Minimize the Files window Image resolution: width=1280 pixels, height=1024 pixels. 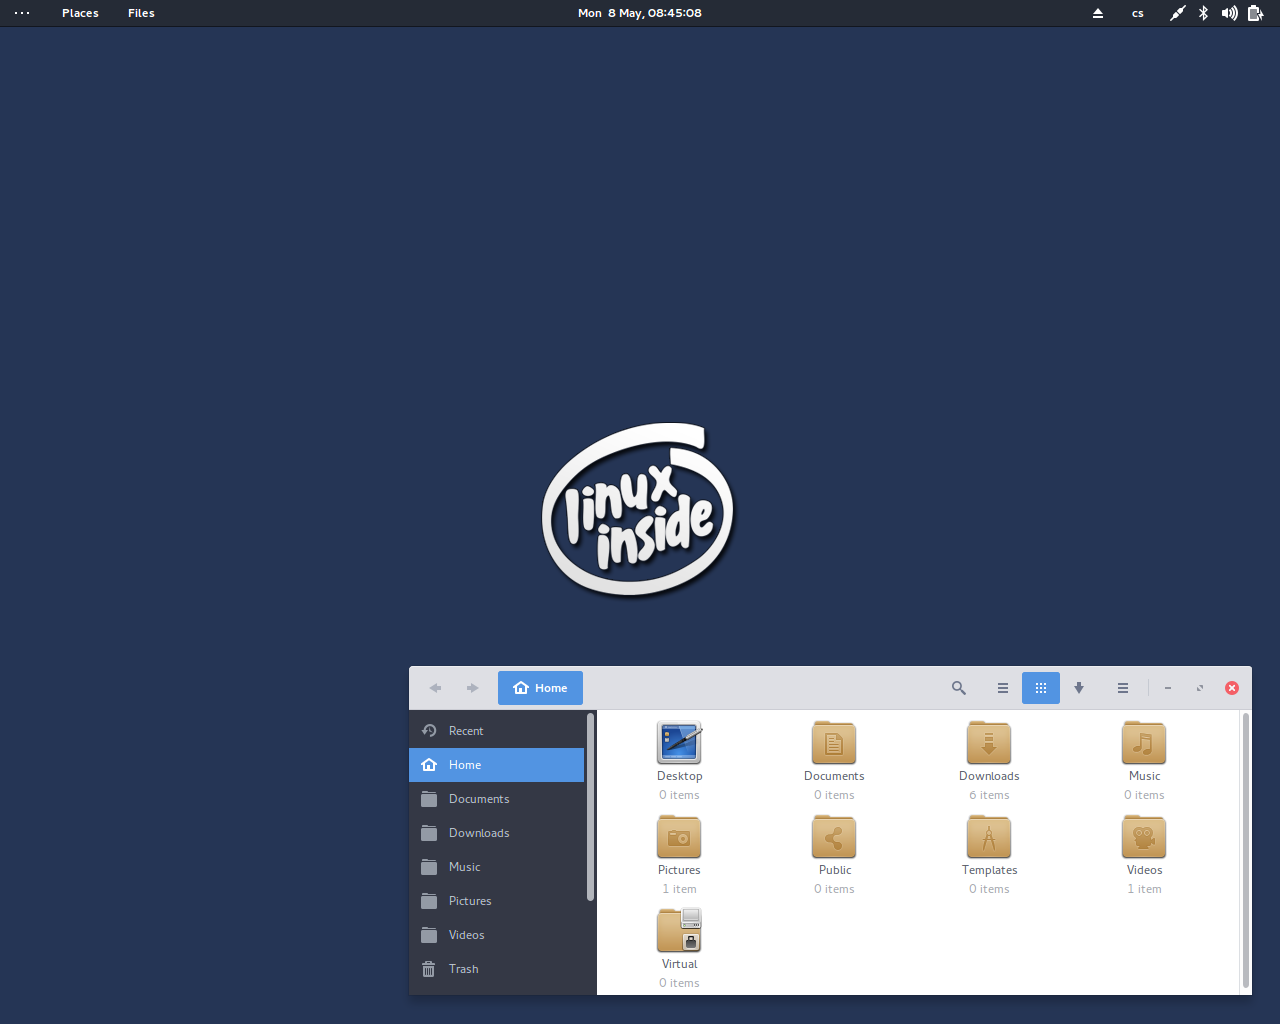(1168, 688)
